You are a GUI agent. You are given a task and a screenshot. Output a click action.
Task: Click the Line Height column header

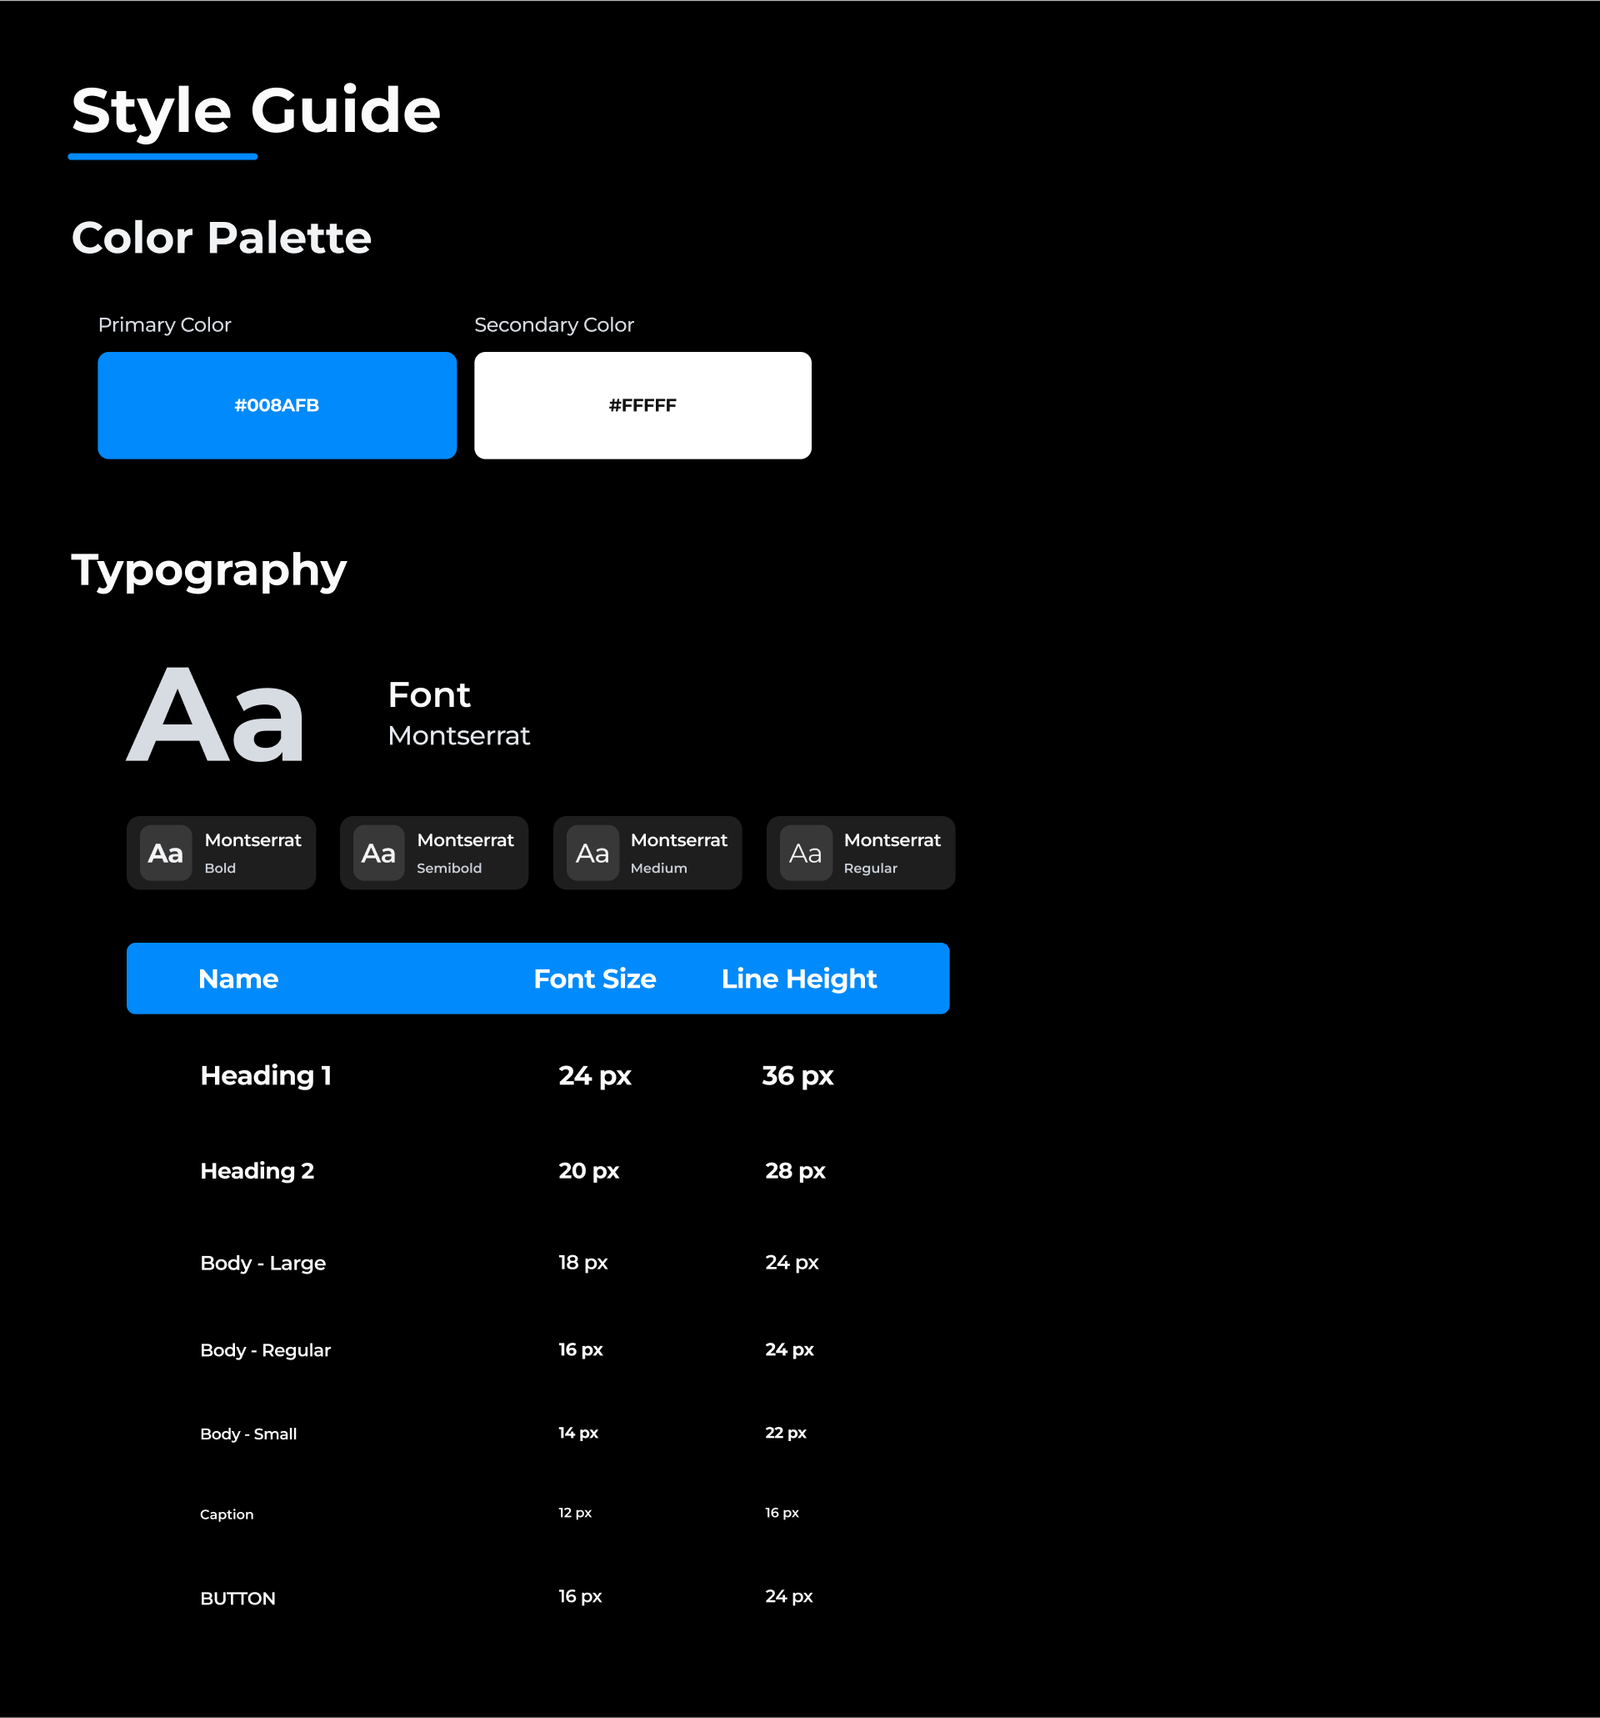(799, 978)
